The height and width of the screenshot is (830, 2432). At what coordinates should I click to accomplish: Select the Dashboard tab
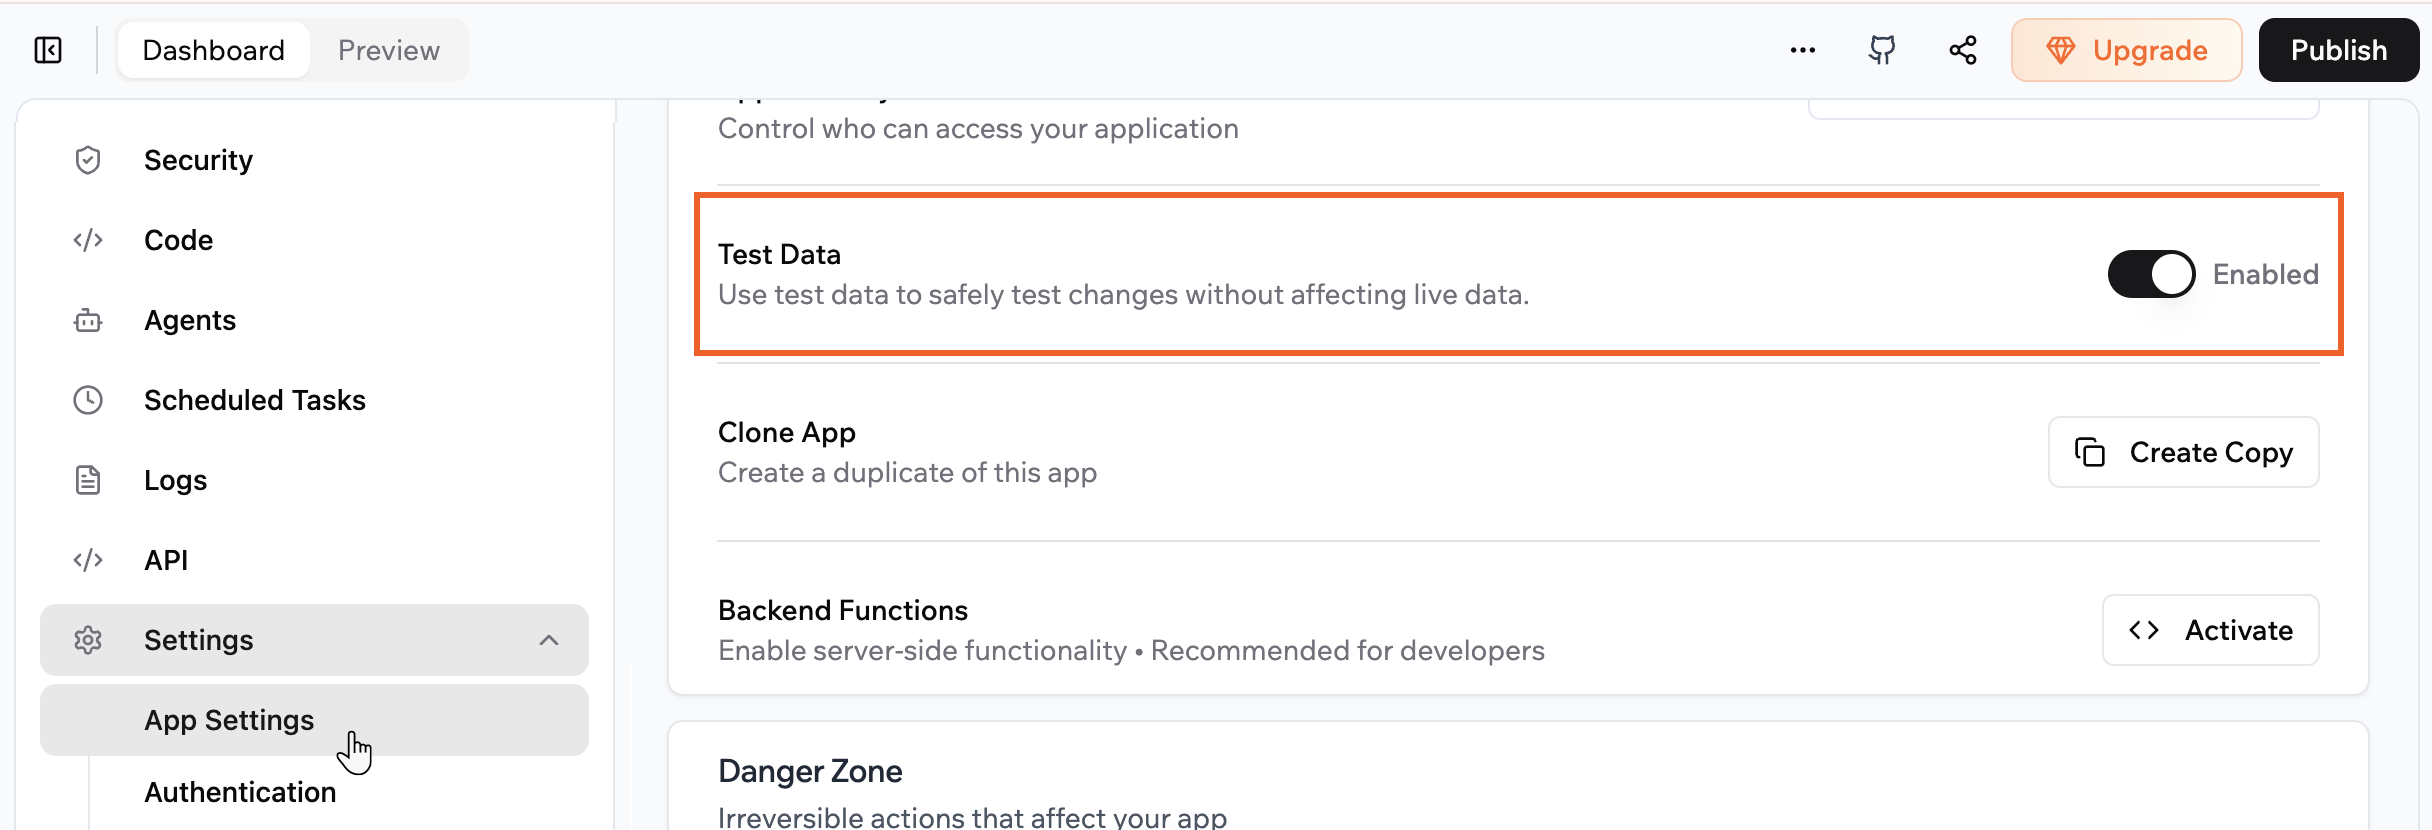pos(213,49)
